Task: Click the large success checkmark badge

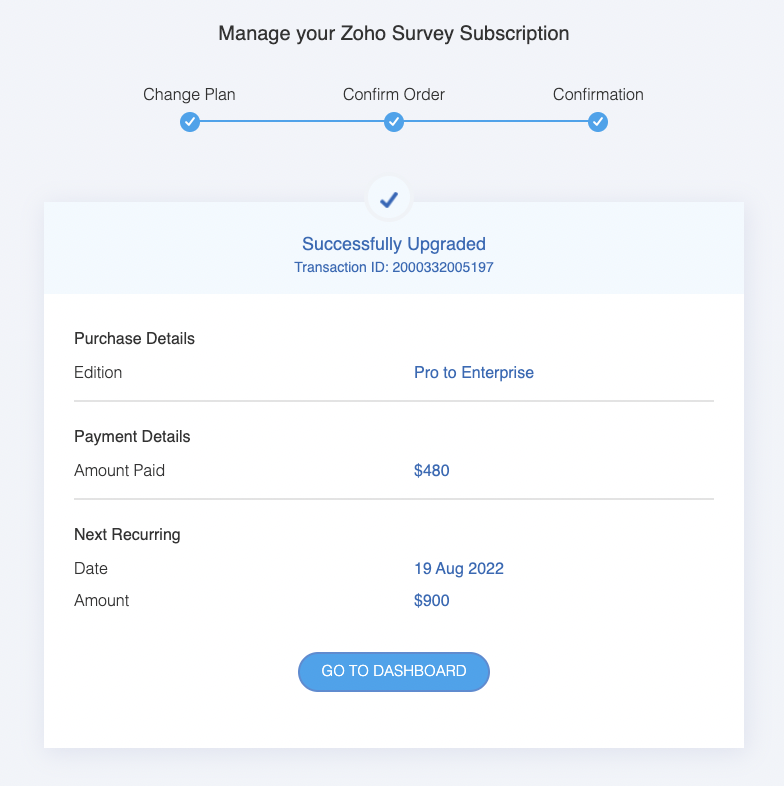Action: 389,198
